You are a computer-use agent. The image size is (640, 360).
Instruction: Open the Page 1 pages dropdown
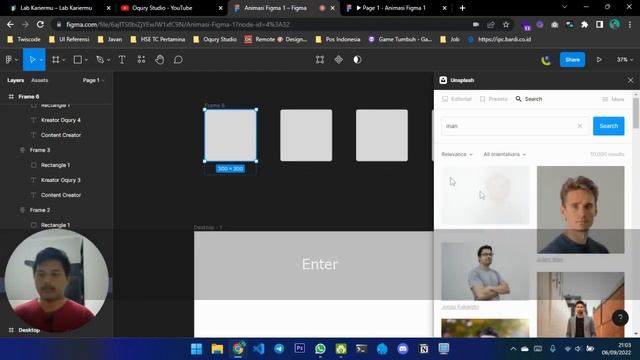[93, 80]
